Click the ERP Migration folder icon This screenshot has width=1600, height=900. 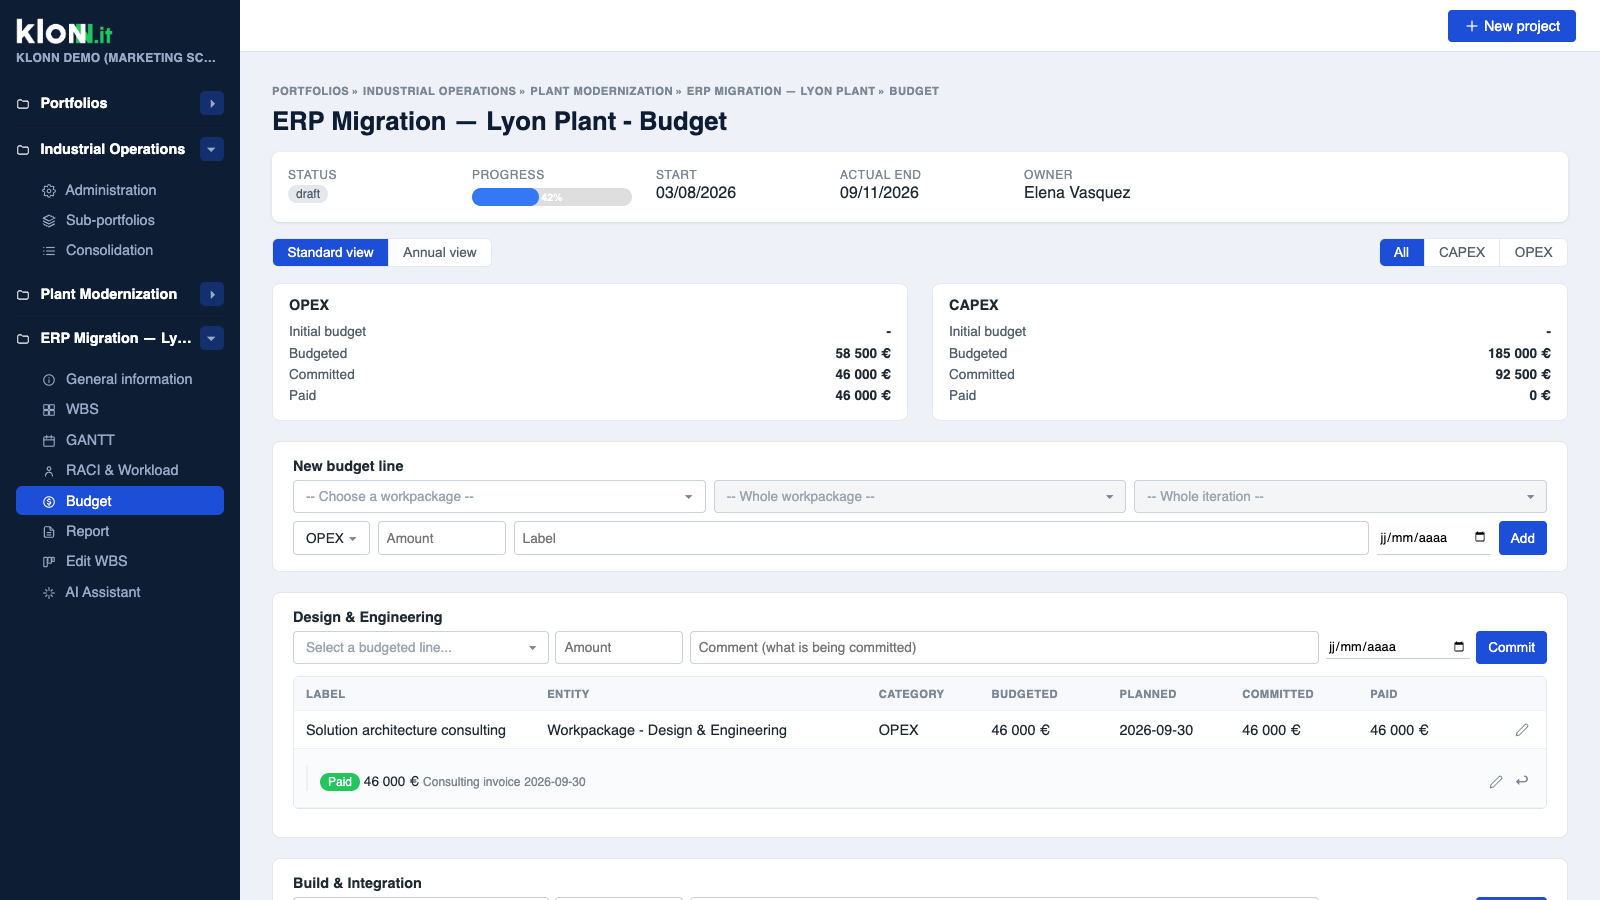(23, 339)
